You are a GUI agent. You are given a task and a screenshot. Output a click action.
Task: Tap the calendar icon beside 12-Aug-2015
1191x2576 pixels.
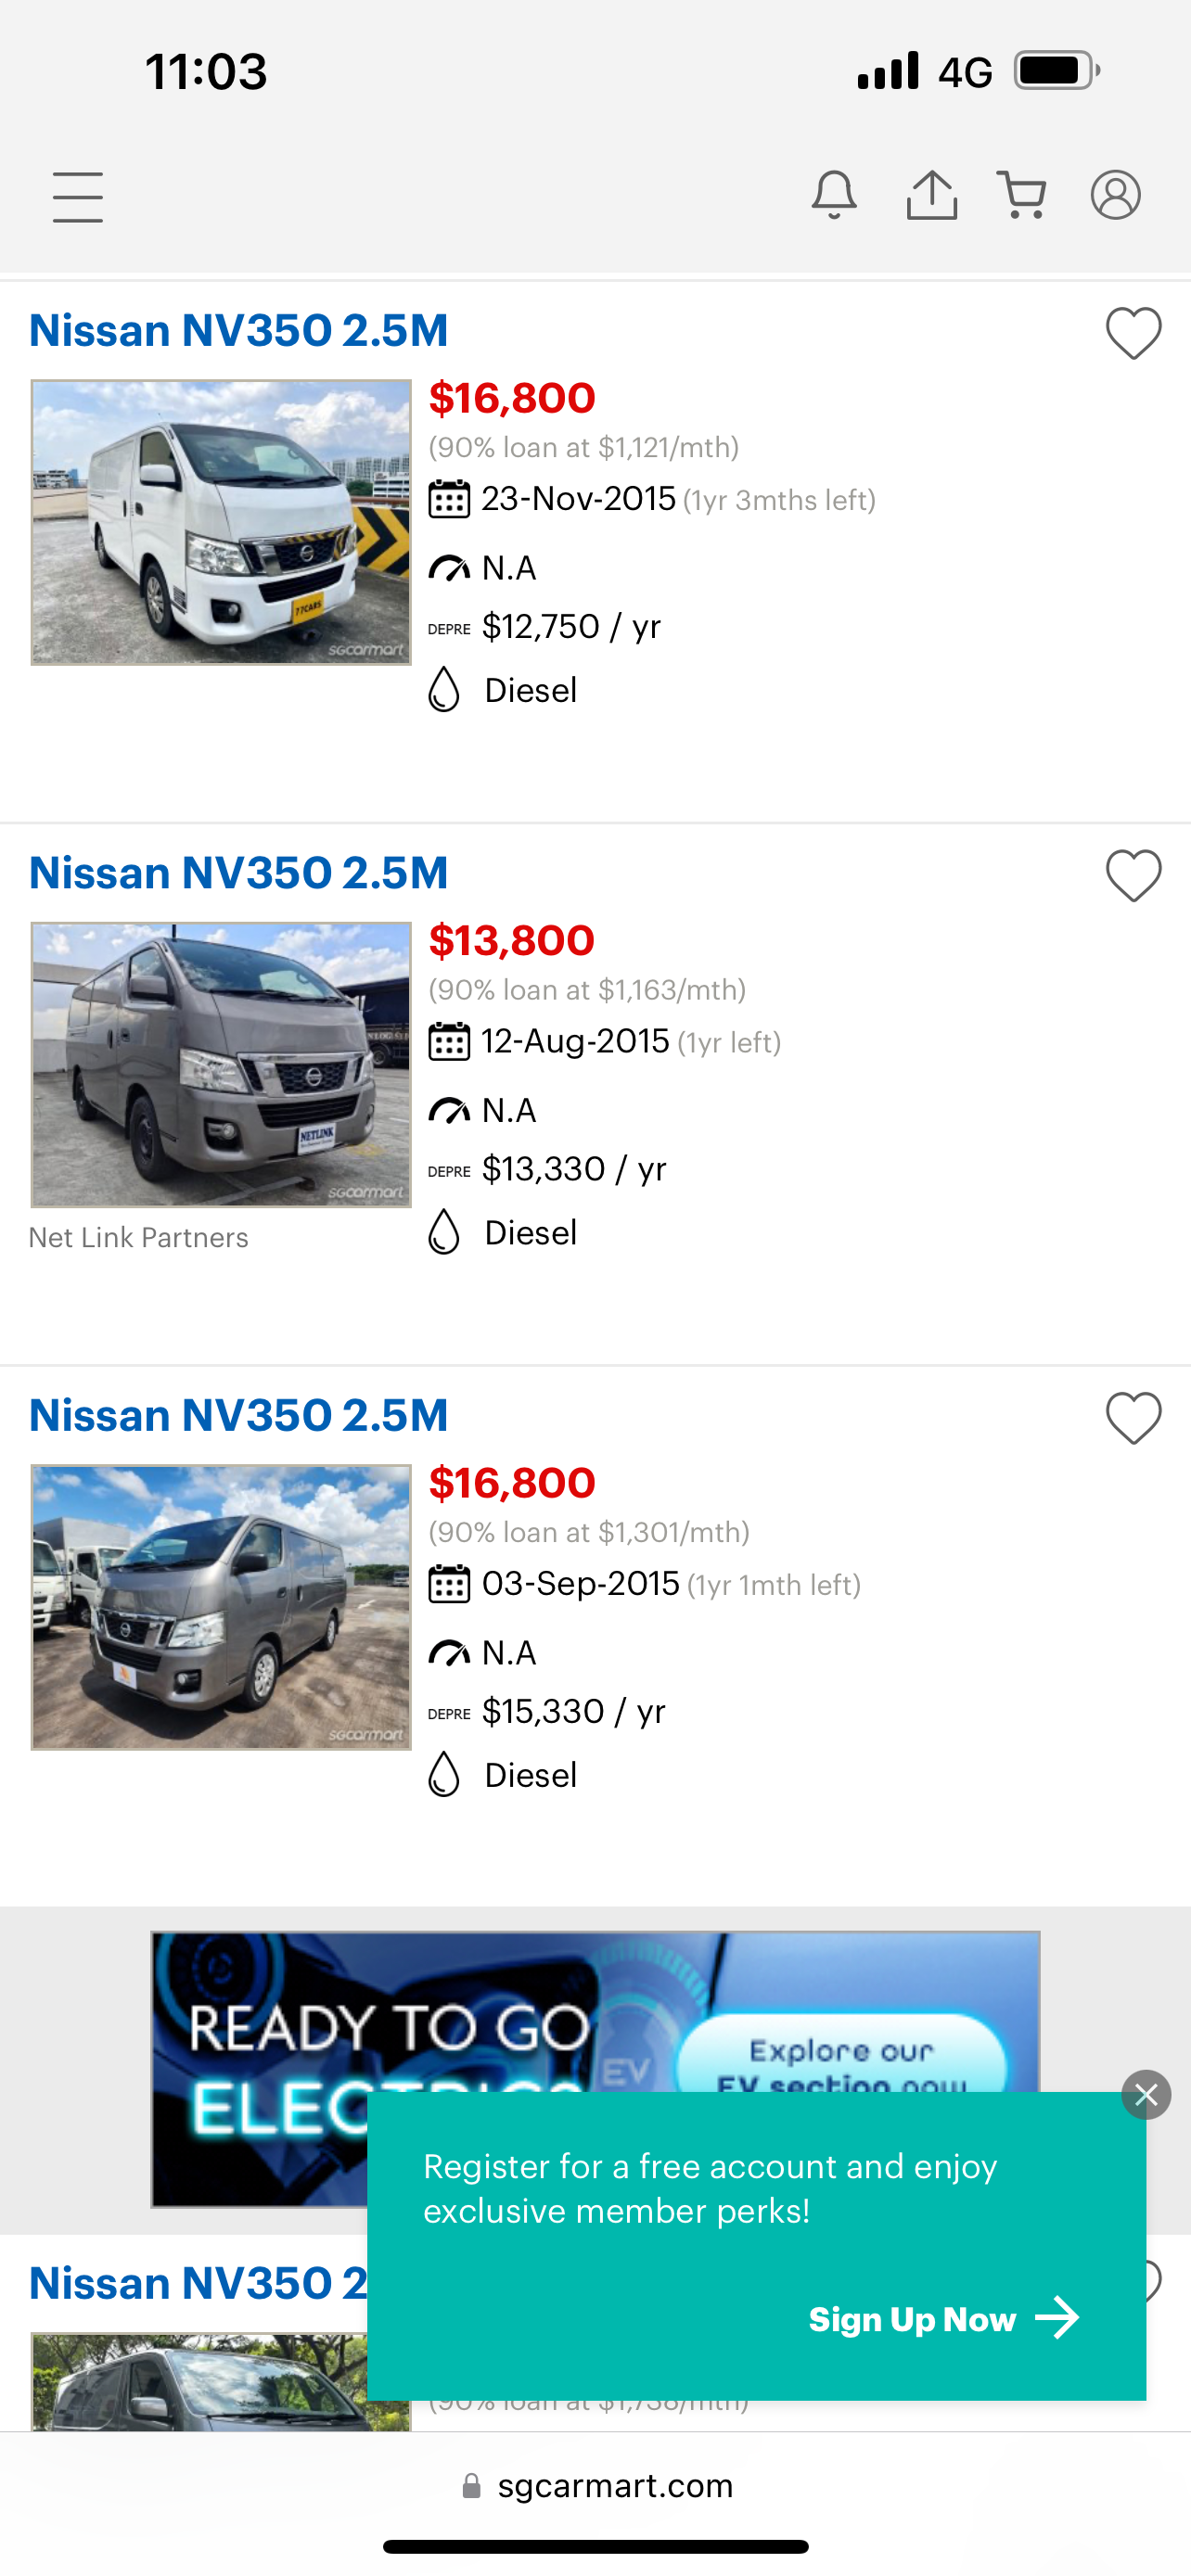(x=449, y=1042)
